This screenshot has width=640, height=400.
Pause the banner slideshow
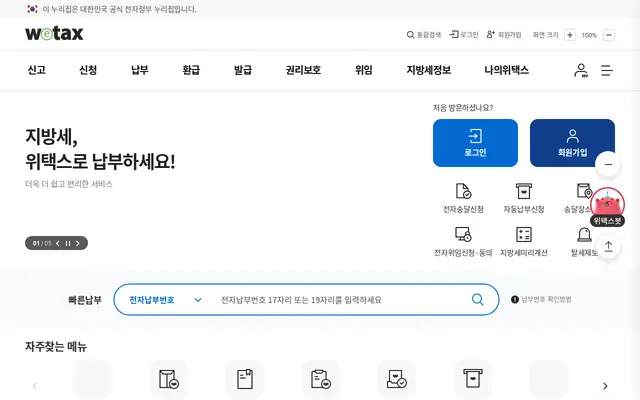tap(68, 243)
